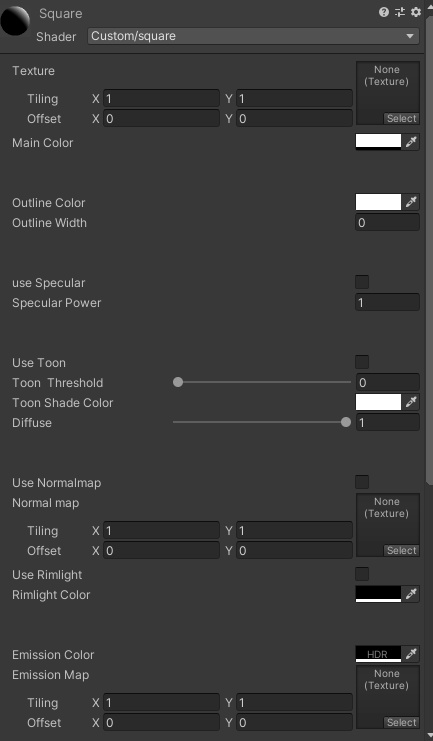Click the Toon Threshold slider handle
The image size is (433, 741).
178,382
